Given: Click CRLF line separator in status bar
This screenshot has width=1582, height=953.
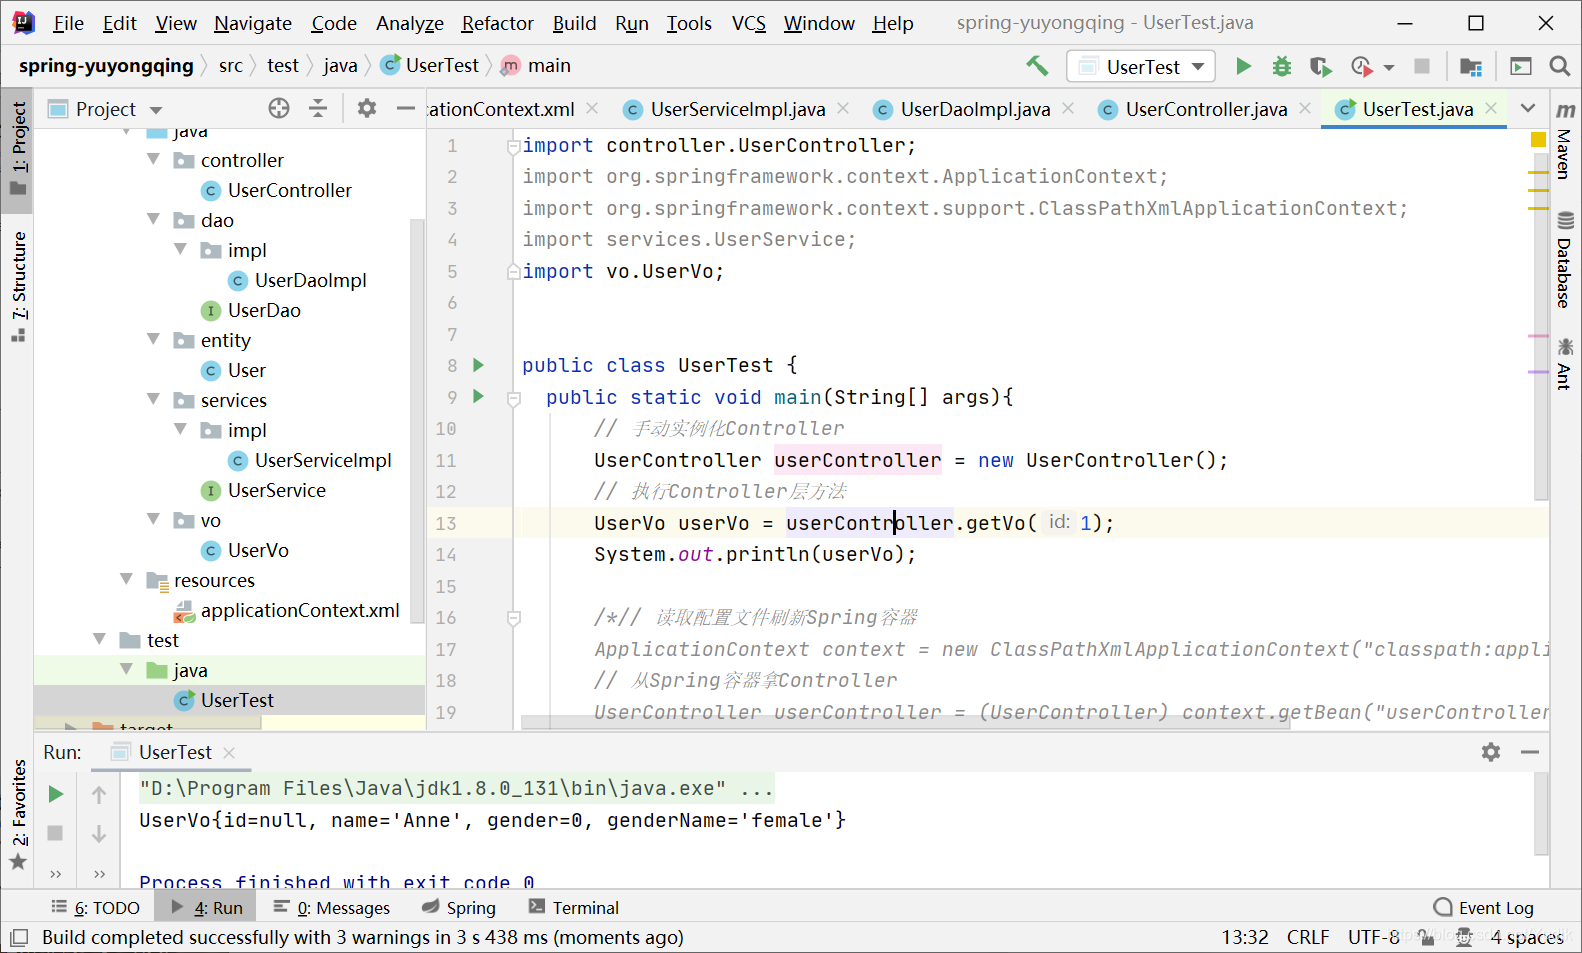Looking at the screenshot, I should (x=1308, y=938).
